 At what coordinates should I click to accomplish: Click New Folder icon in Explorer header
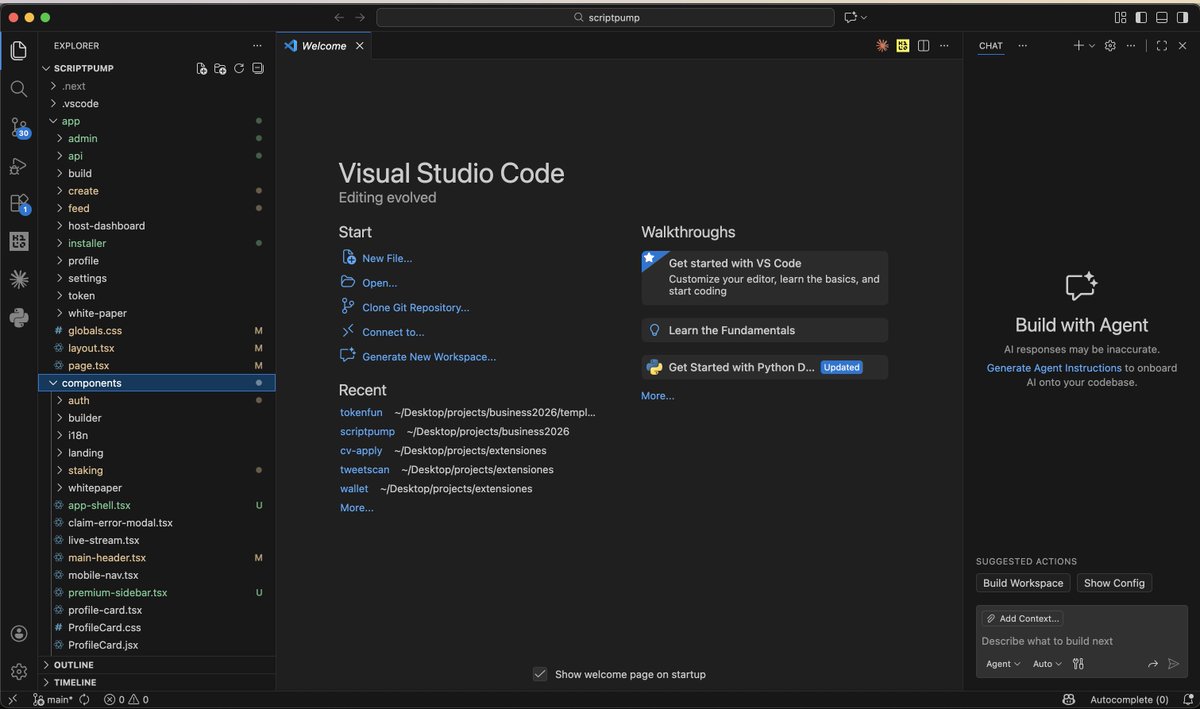point(220,68)
